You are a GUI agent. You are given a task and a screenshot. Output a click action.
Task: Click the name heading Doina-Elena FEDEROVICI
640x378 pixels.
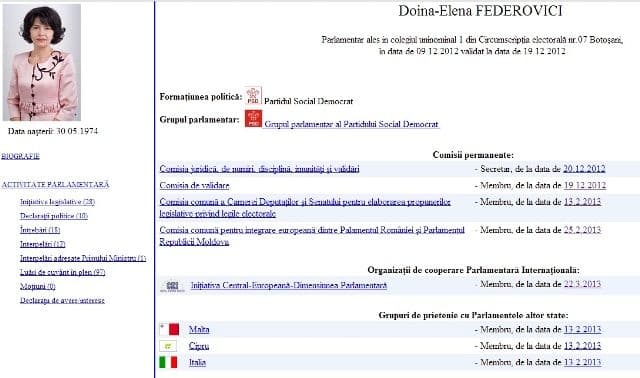480,11
